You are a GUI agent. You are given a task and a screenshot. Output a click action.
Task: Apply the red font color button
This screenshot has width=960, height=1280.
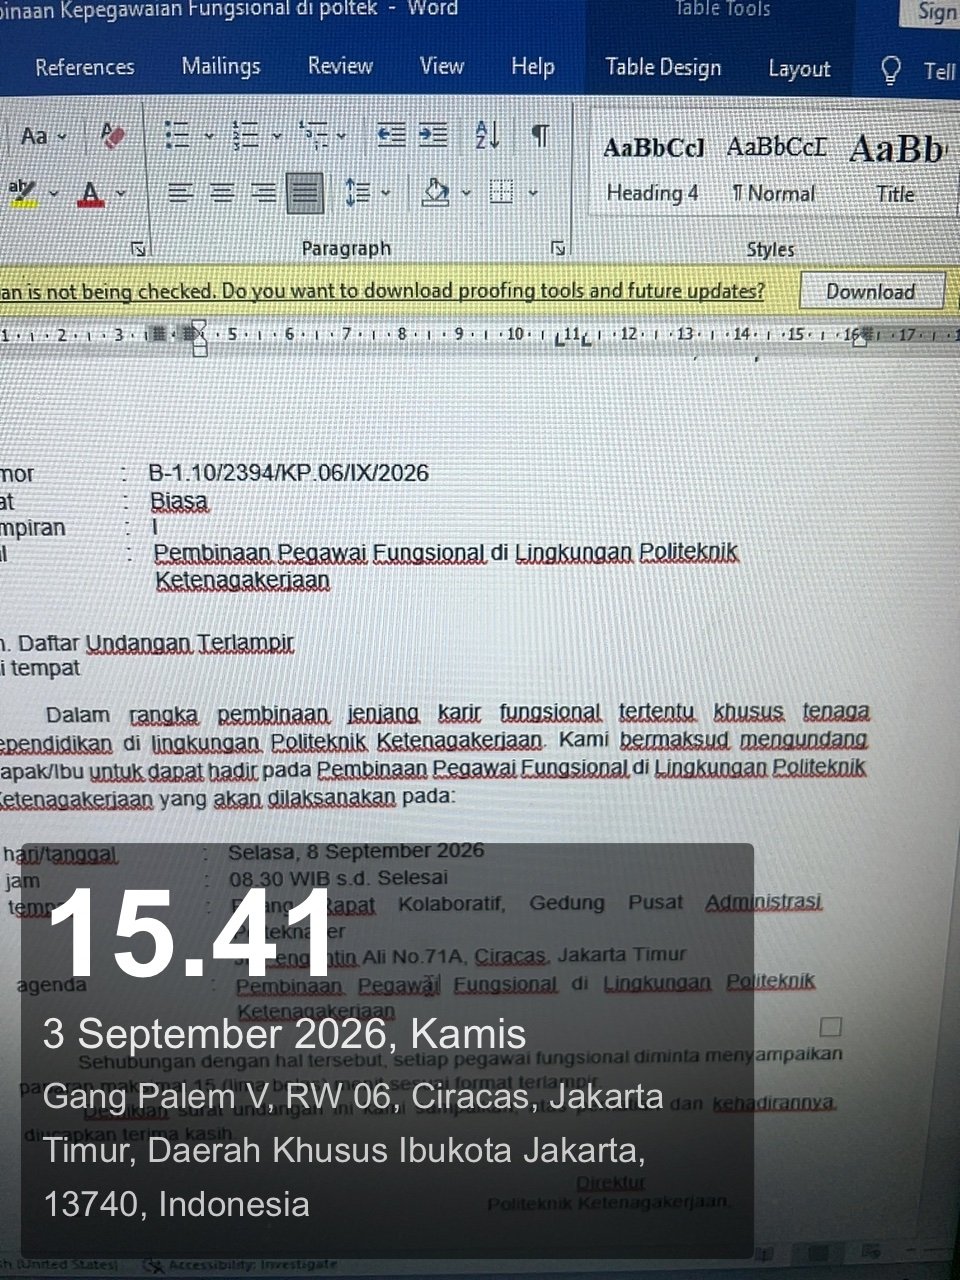tap(91, 193)
